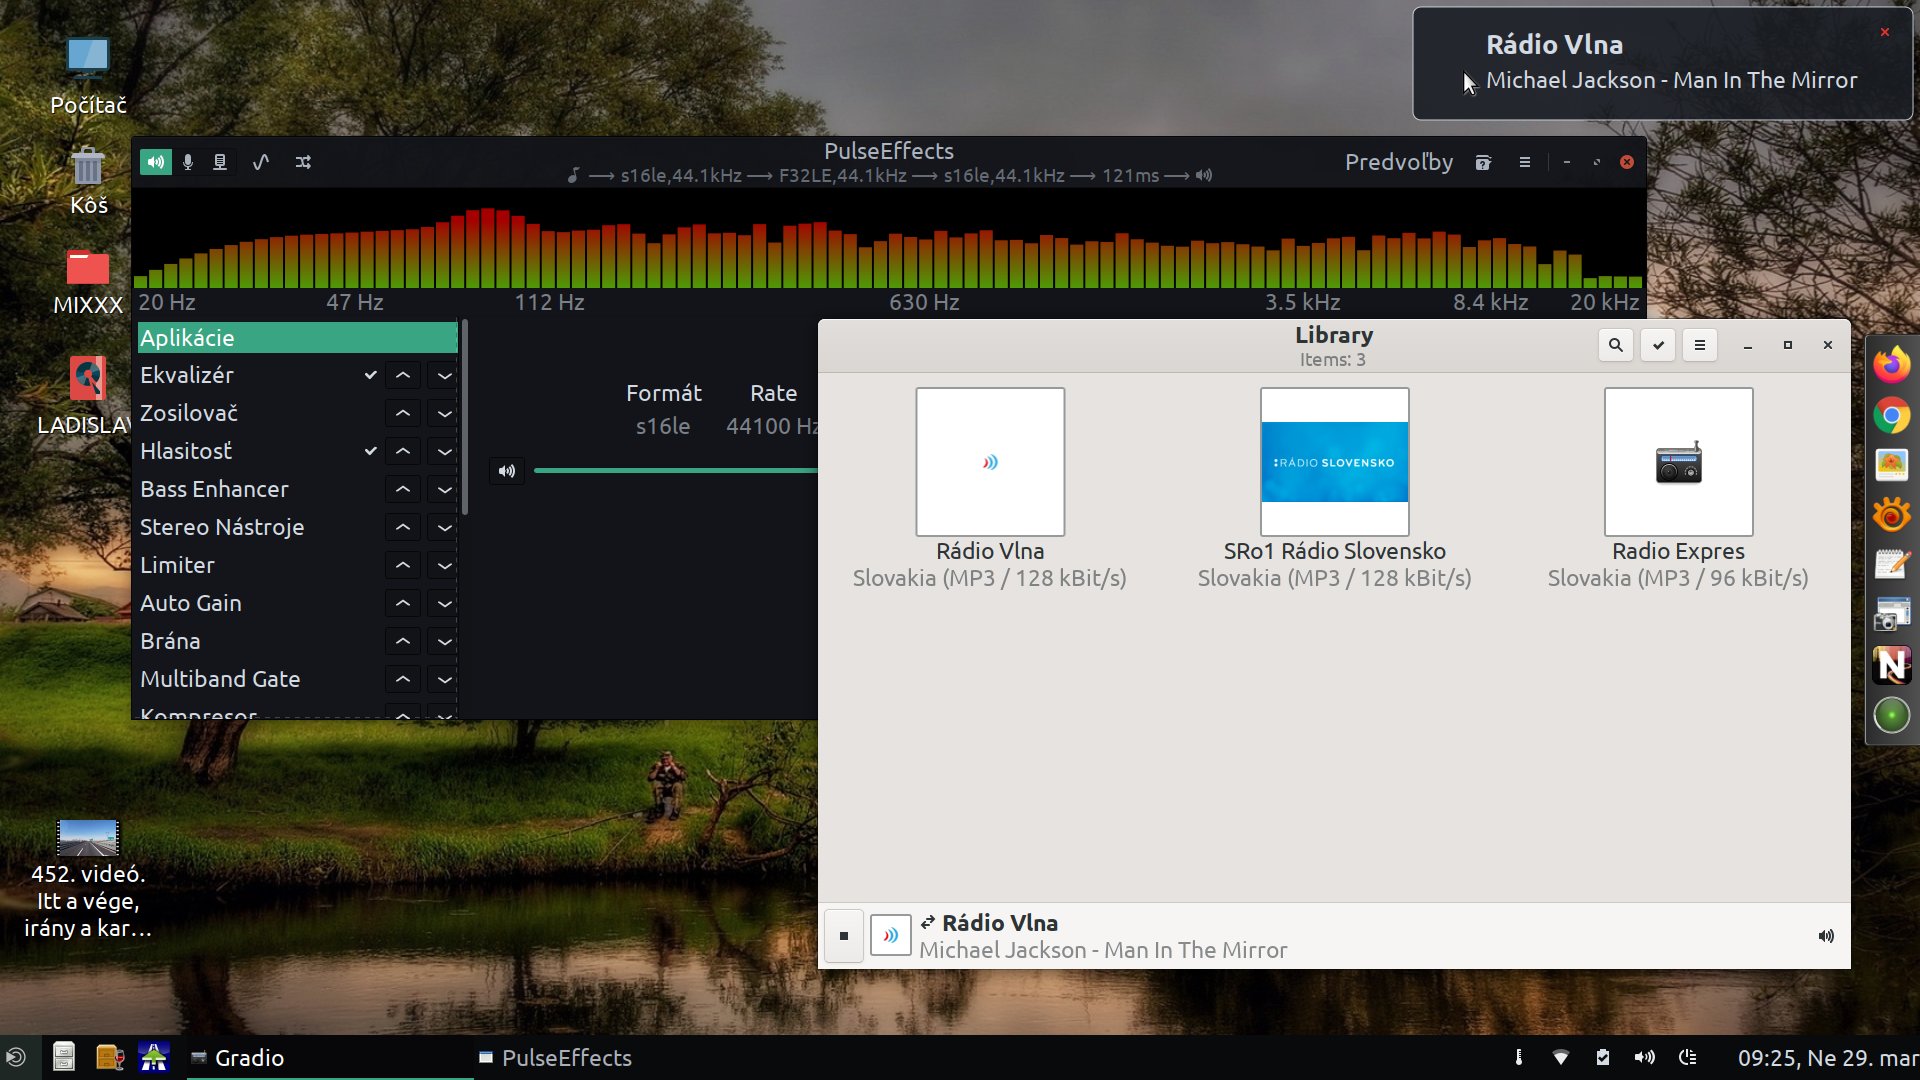This screenshot has width=1920, height=1080.
Task: Toggle the Hlasitosť enabled checkmark
Action: (x=370, y=451)
